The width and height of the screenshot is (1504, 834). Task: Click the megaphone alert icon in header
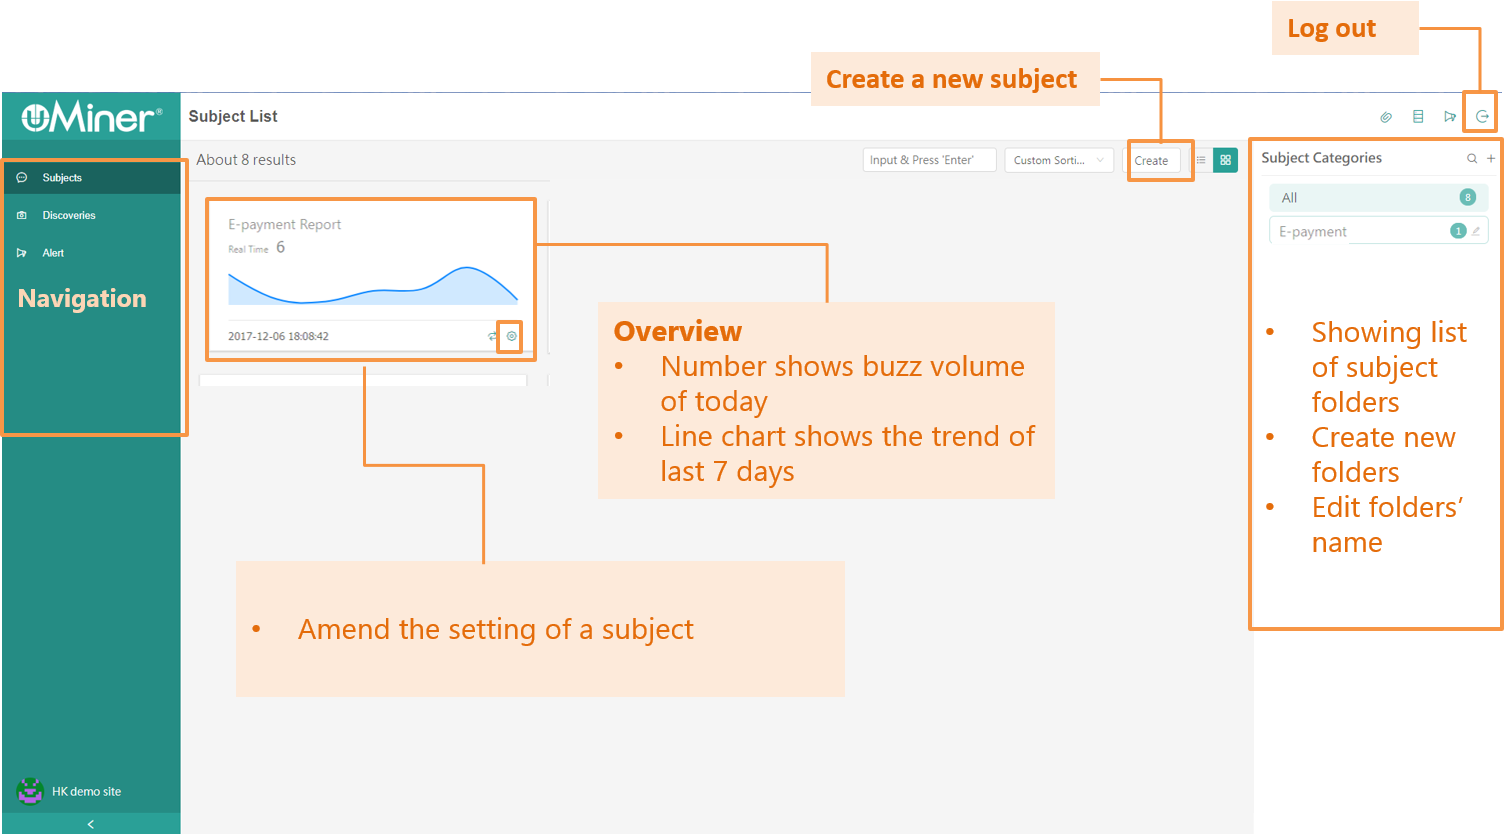coord(1450,117)
